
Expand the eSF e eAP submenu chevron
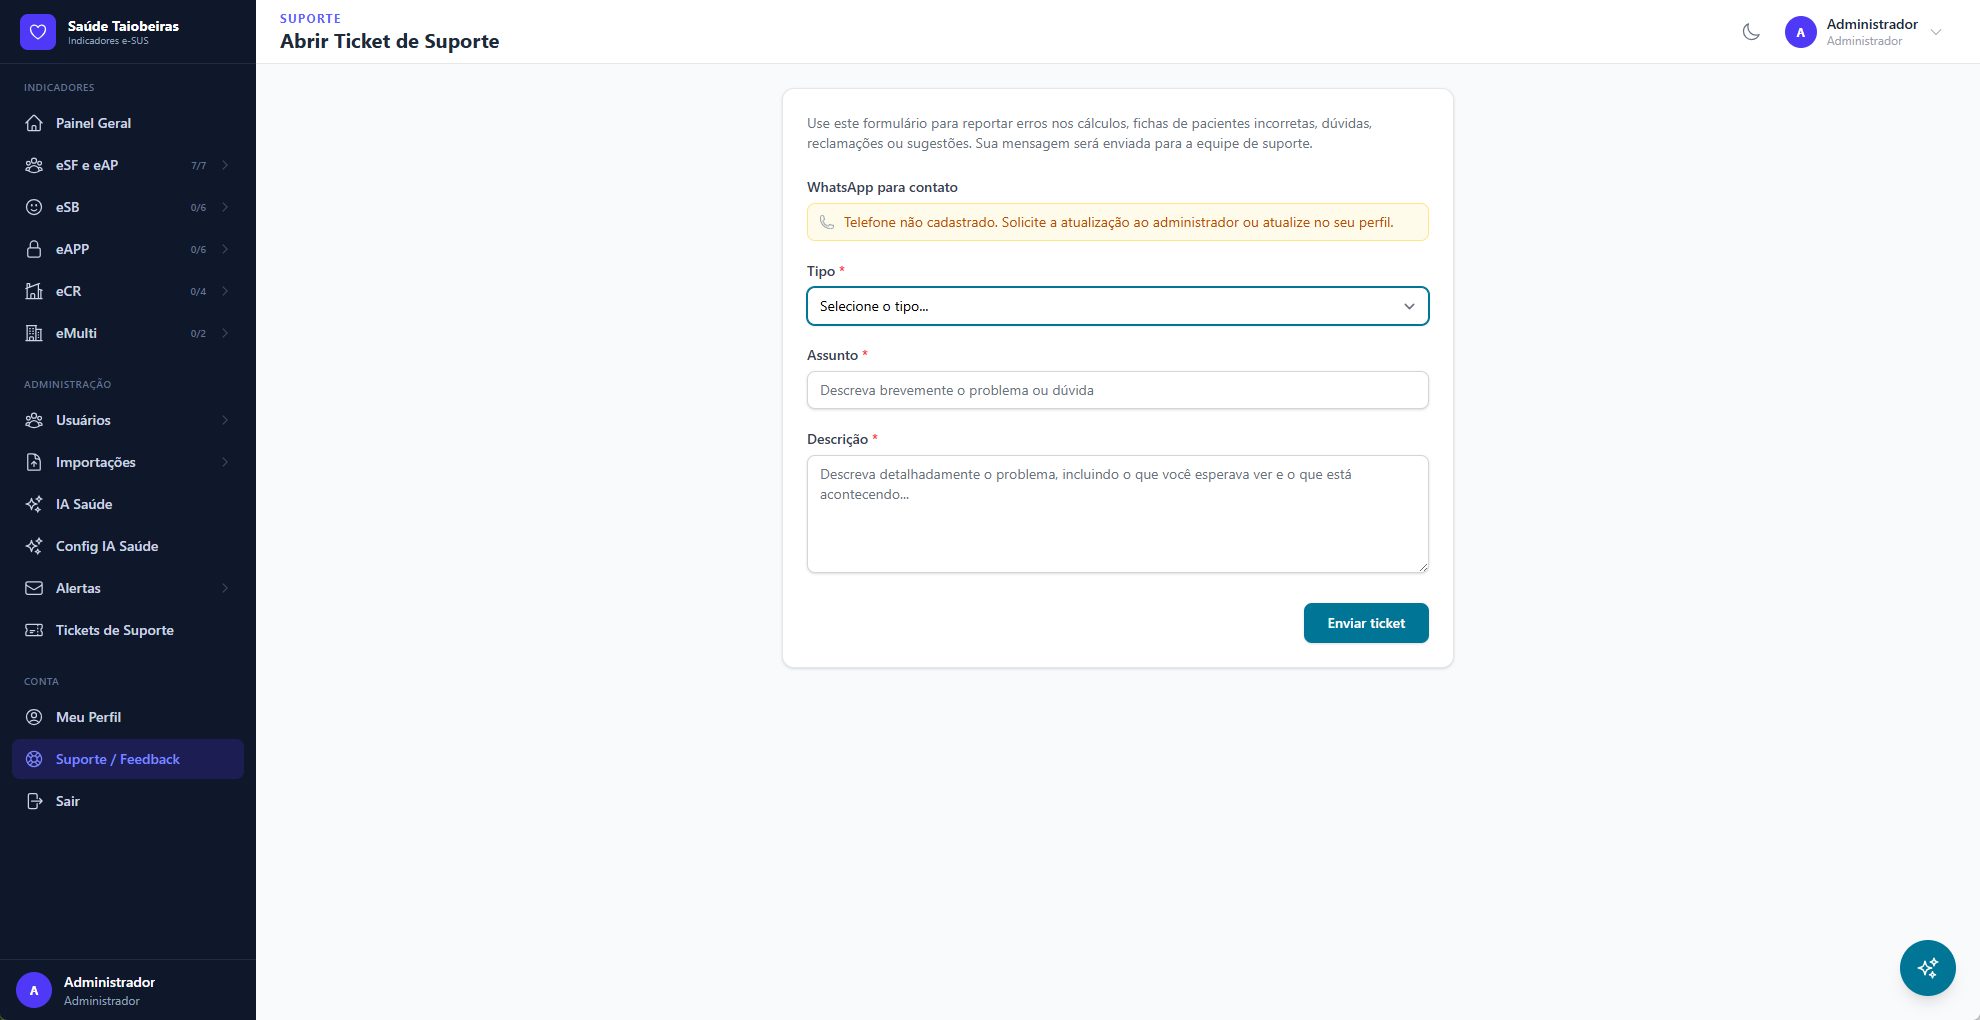point(225,165)
